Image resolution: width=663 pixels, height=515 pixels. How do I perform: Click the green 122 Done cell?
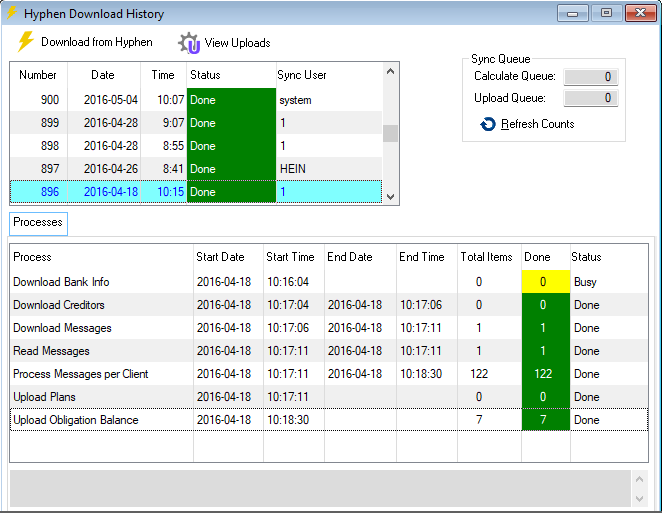546,374
